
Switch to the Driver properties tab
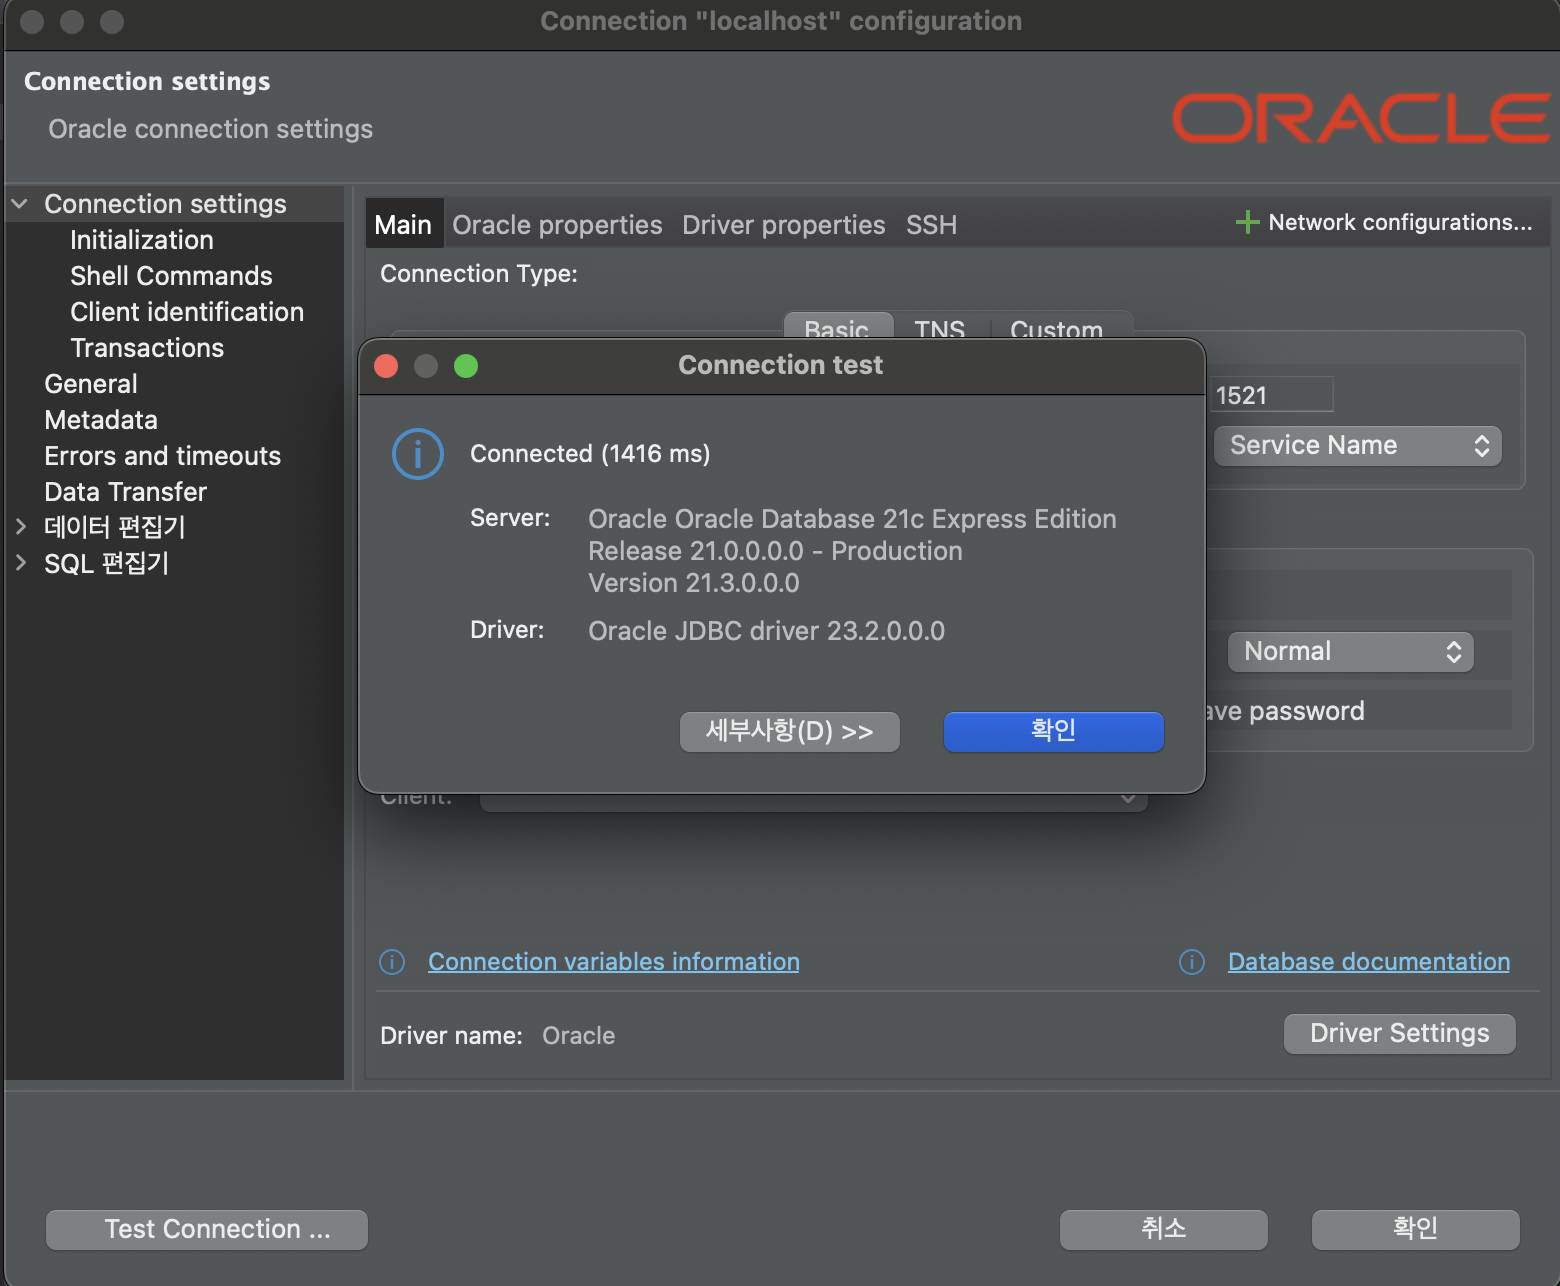pos(783,225)
